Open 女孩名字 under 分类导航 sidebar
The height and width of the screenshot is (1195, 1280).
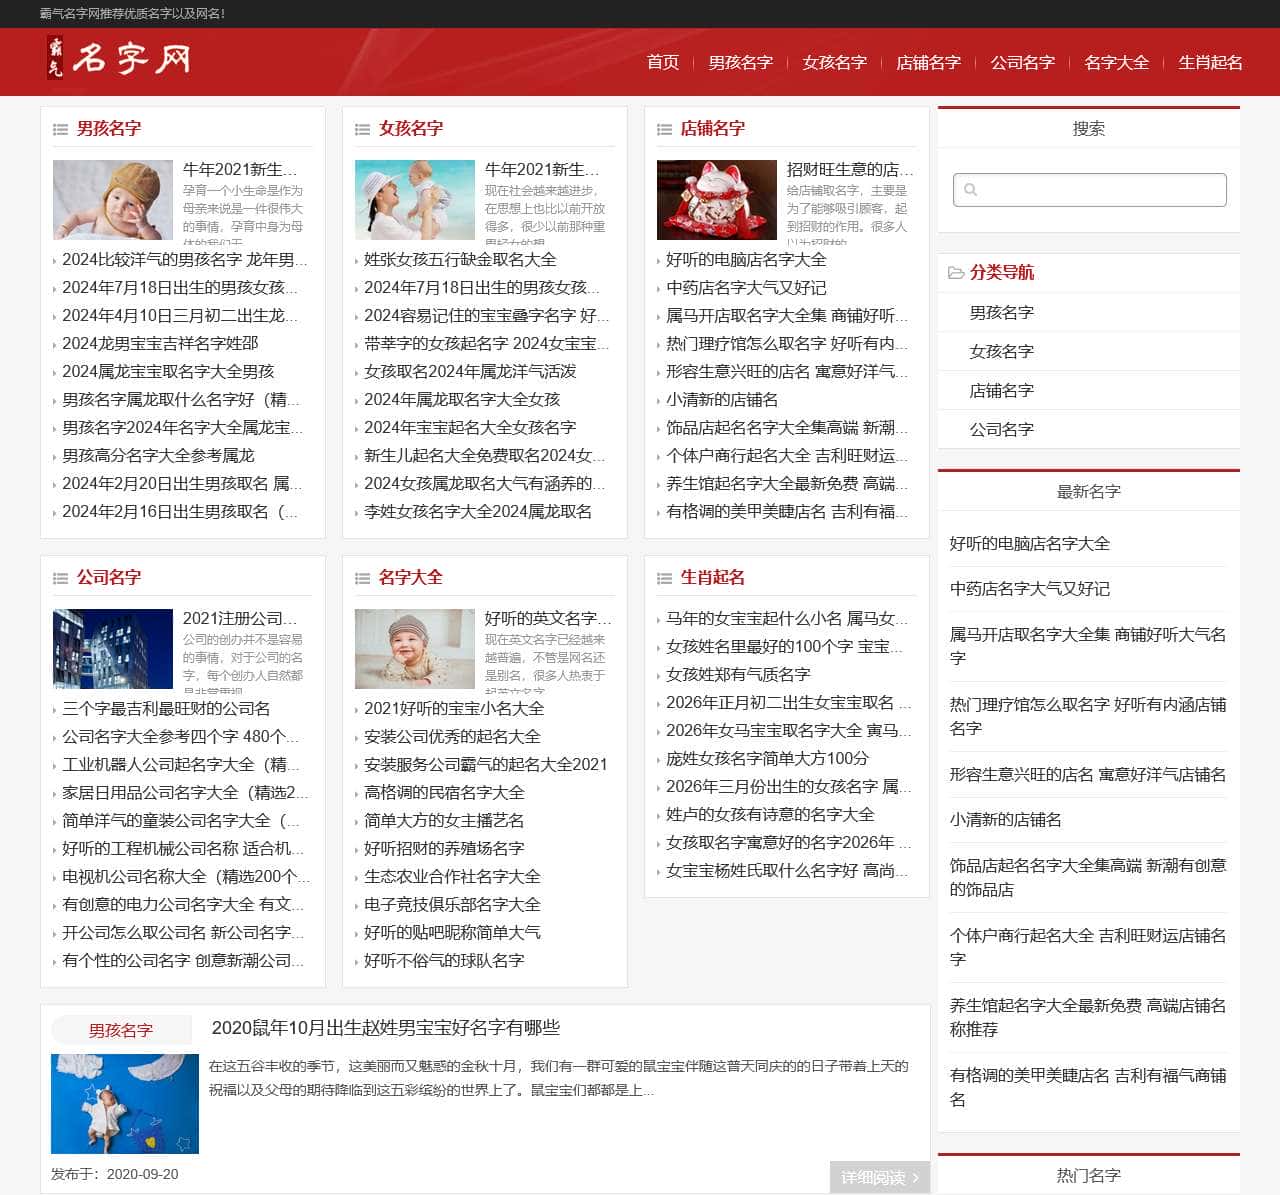pyautogui.click(x=1000, y=351)
